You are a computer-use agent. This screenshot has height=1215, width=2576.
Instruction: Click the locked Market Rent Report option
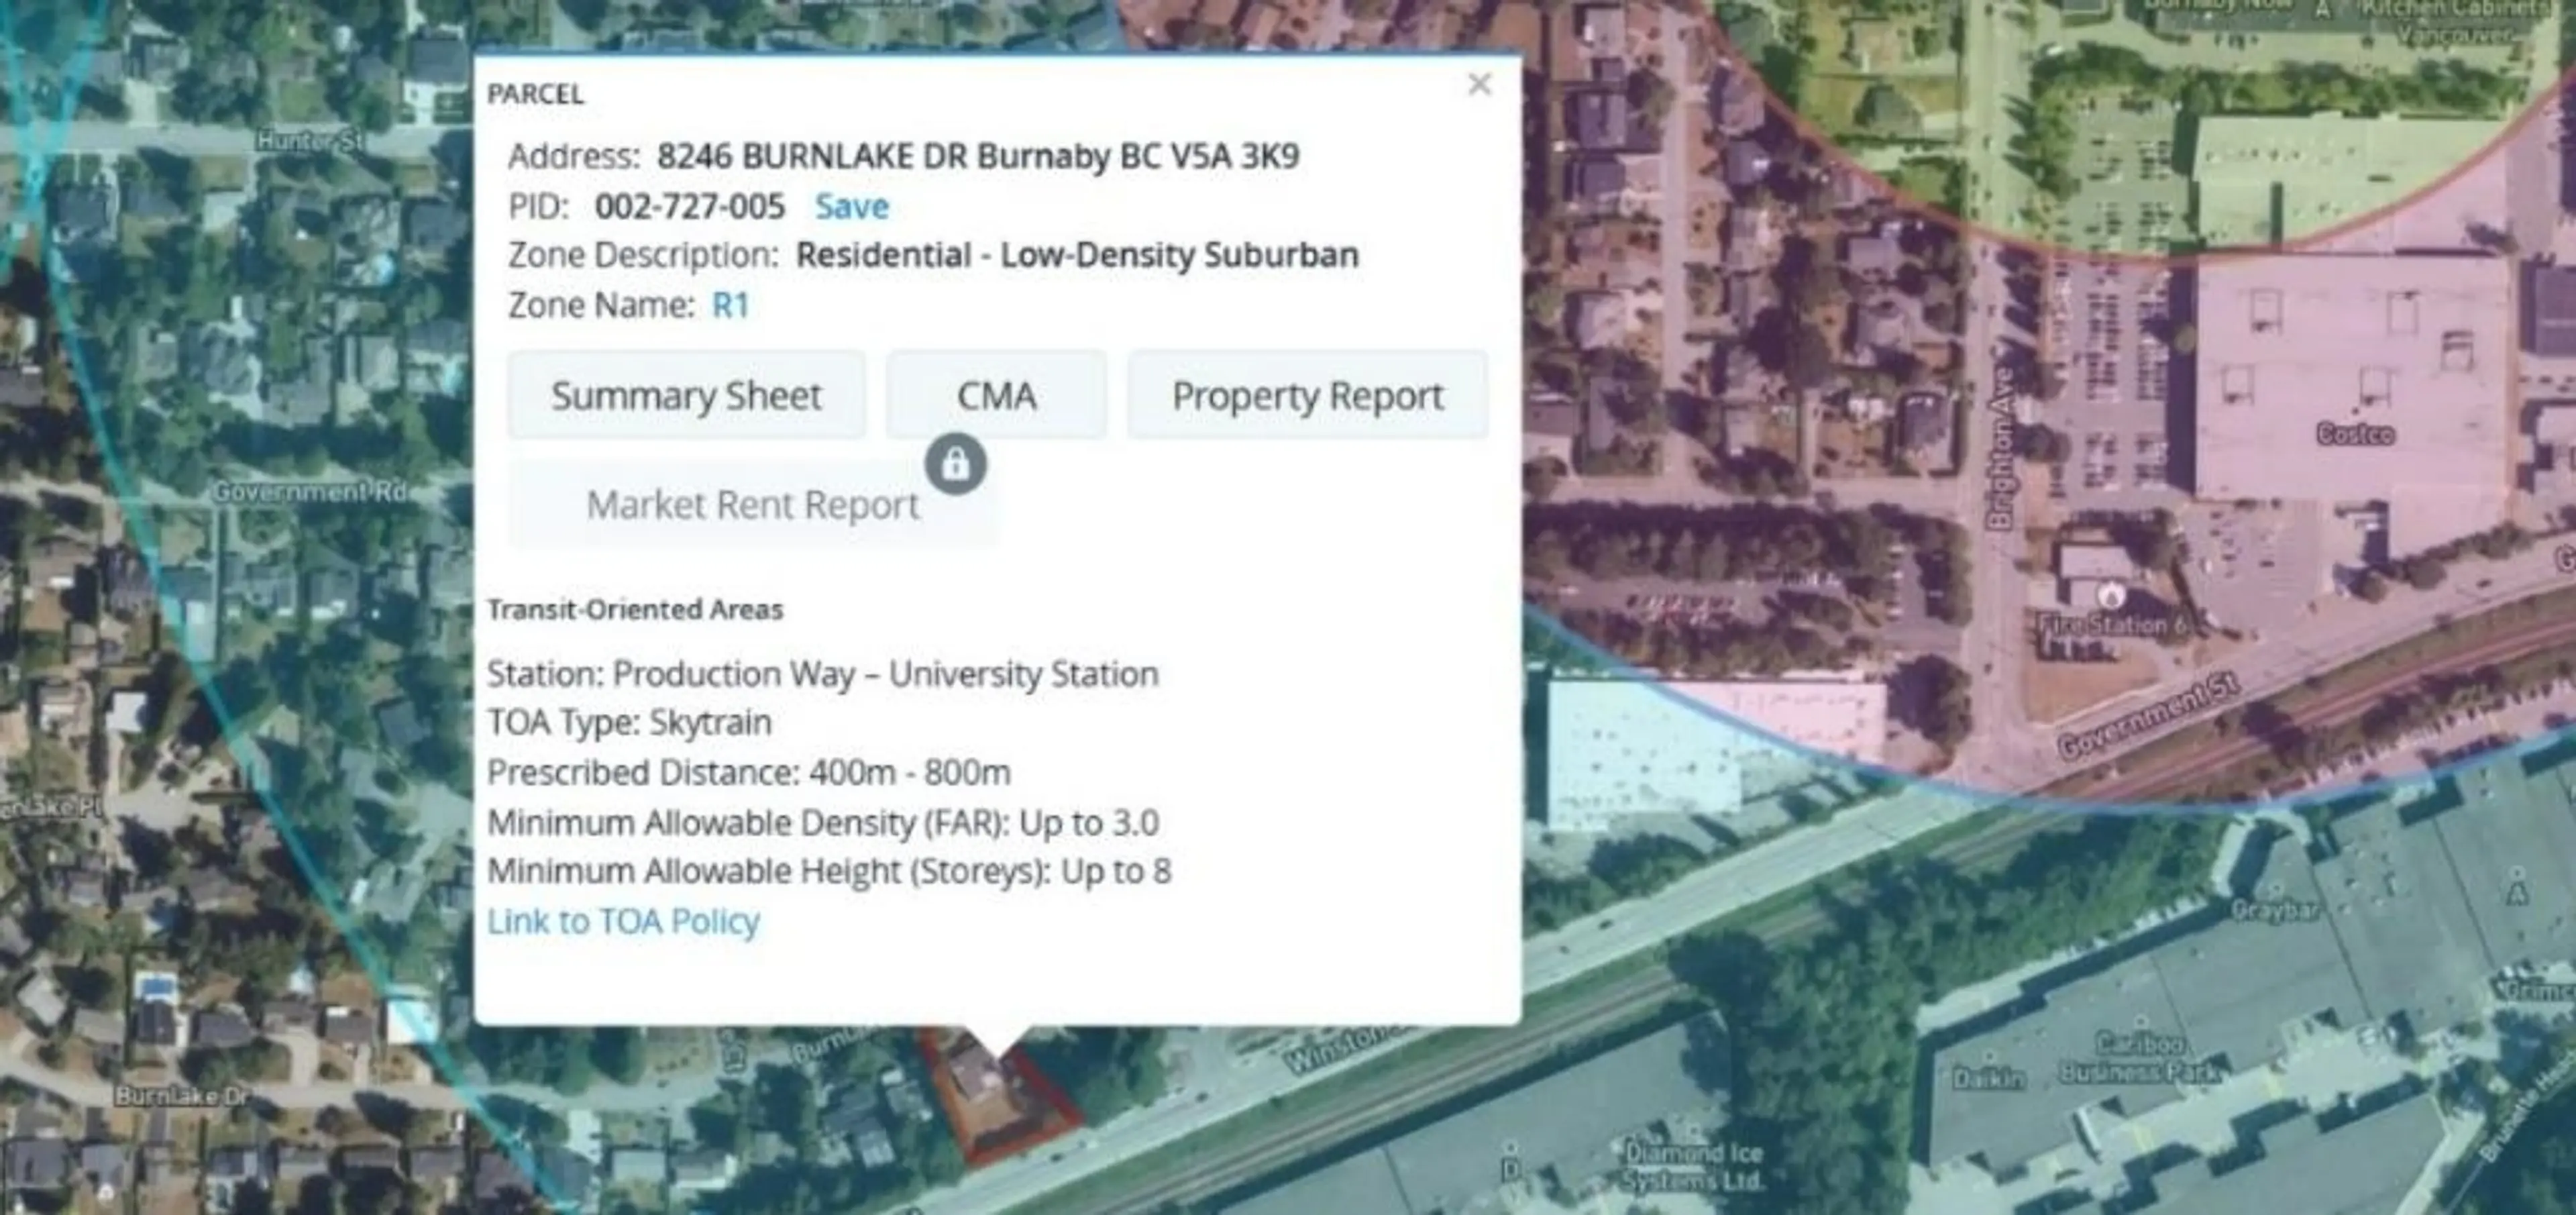[x=753, y=504]
